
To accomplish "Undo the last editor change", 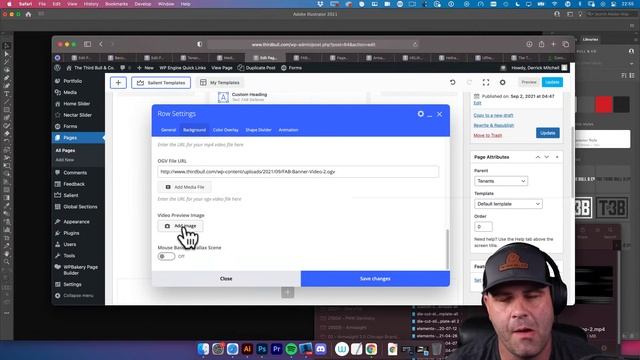I will (453, 82).
